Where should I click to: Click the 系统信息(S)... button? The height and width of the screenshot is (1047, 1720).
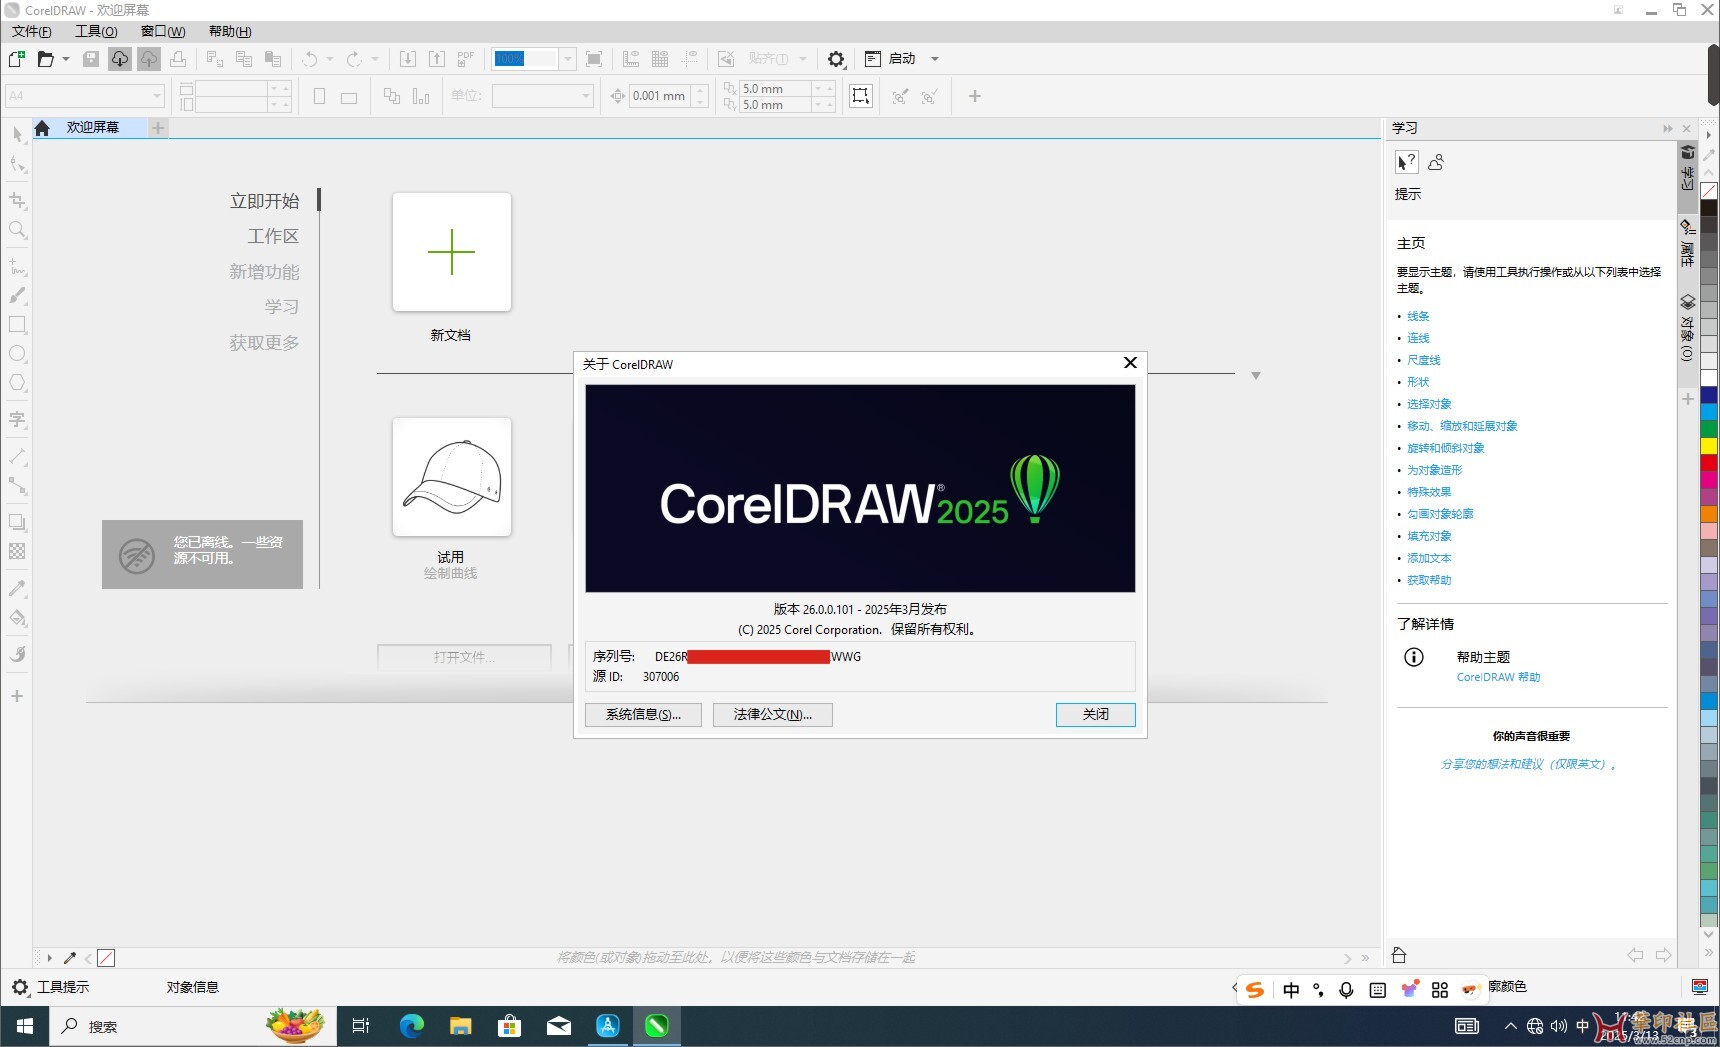643,714
